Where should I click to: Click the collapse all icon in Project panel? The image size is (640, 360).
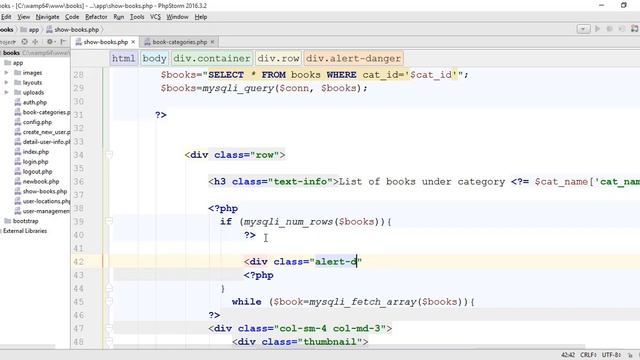pyautogui.click(x=35, y=42)
